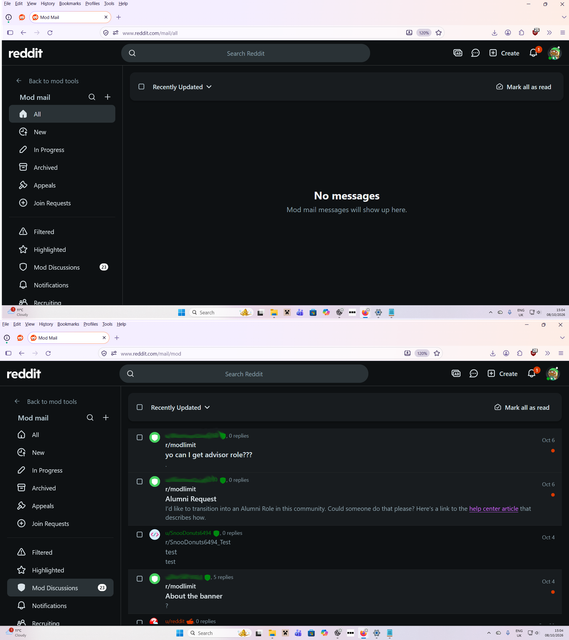Open the Firefox icon on the lower taskbar
The width and height of the screenshot is (569, 640).
click(x=363, y=633)
